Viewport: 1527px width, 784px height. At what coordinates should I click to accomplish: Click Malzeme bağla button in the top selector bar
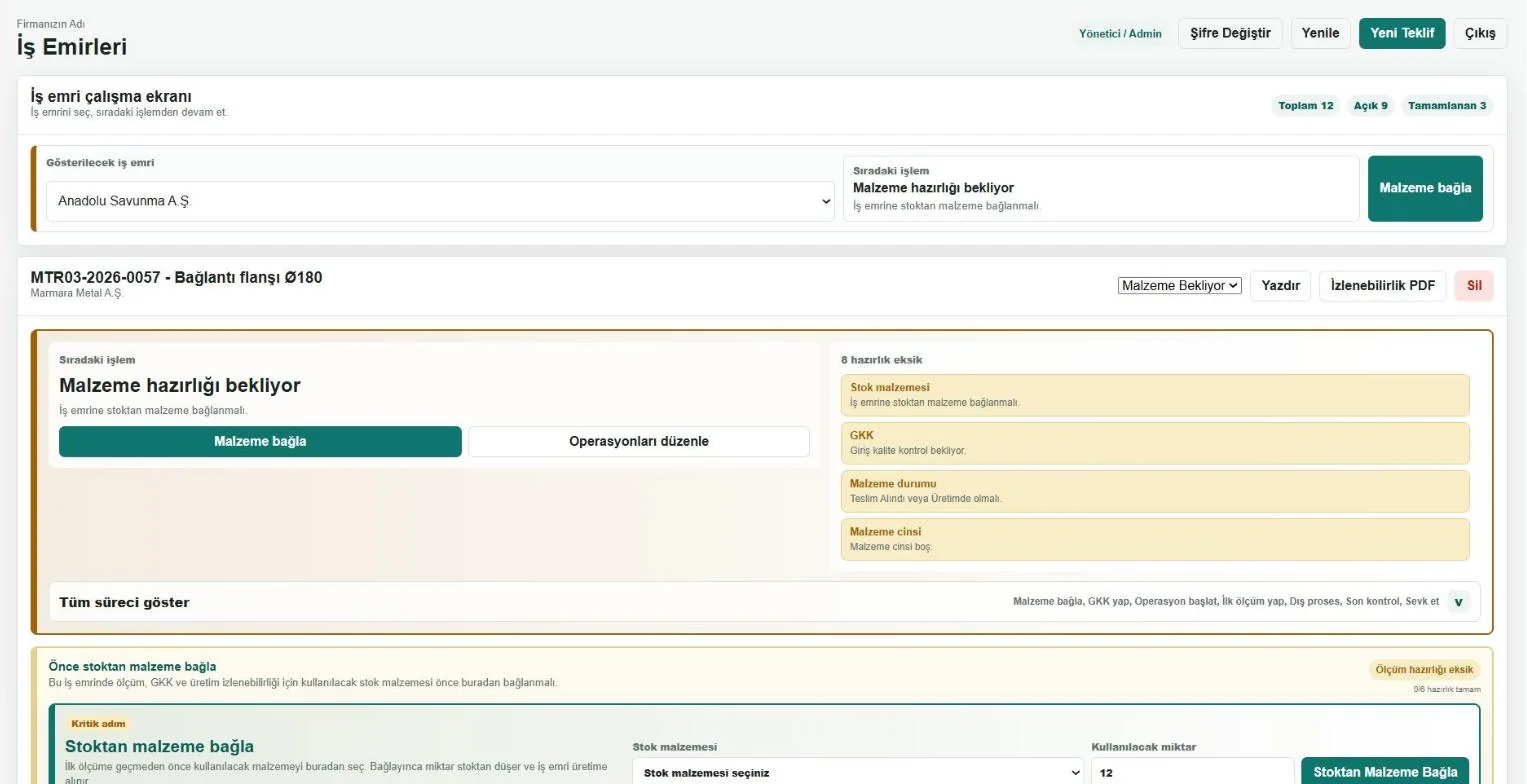(x=1425, y=188)
